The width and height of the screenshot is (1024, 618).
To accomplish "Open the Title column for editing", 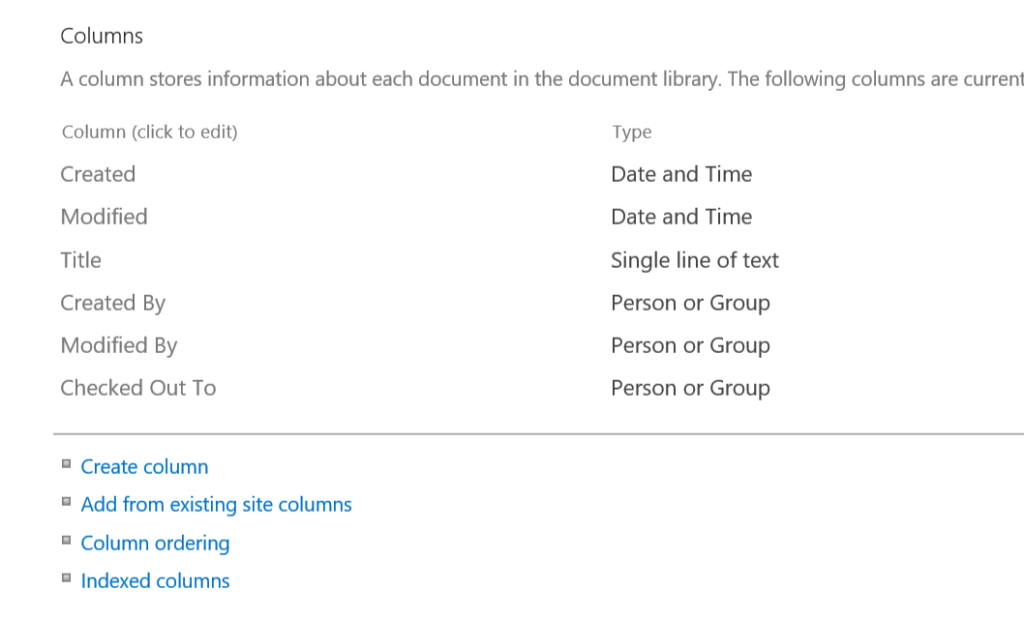I will click(81, 260).
